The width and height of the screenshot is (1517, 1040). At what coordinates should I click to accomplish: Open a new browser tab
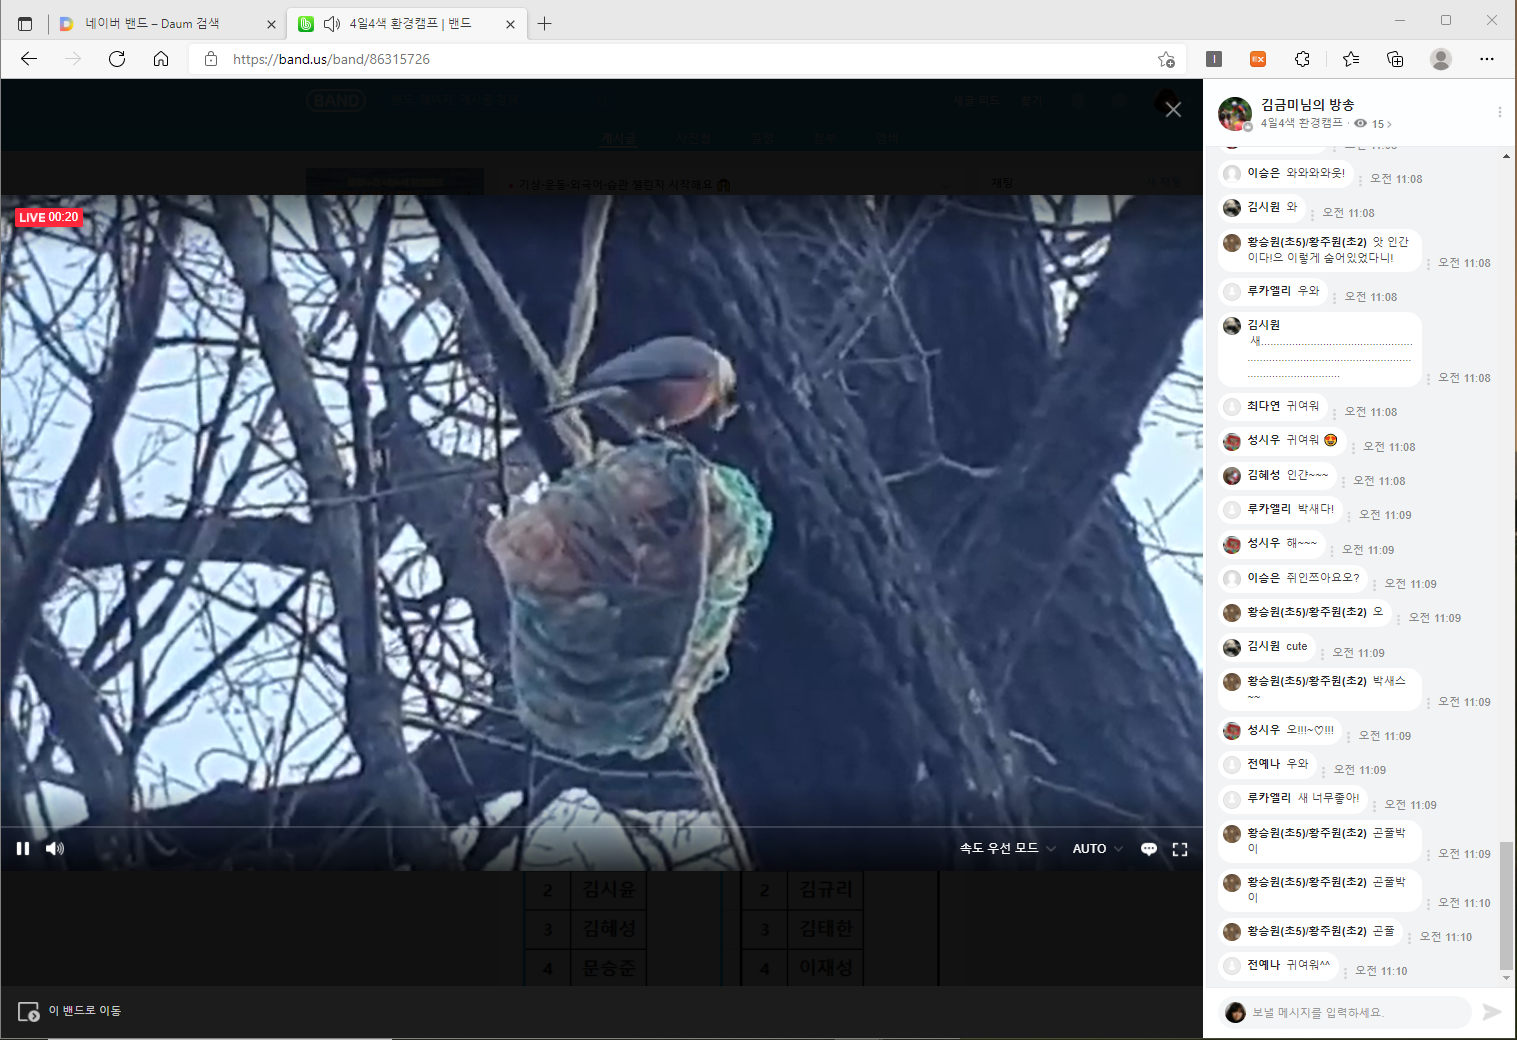(x=544, y=23)
